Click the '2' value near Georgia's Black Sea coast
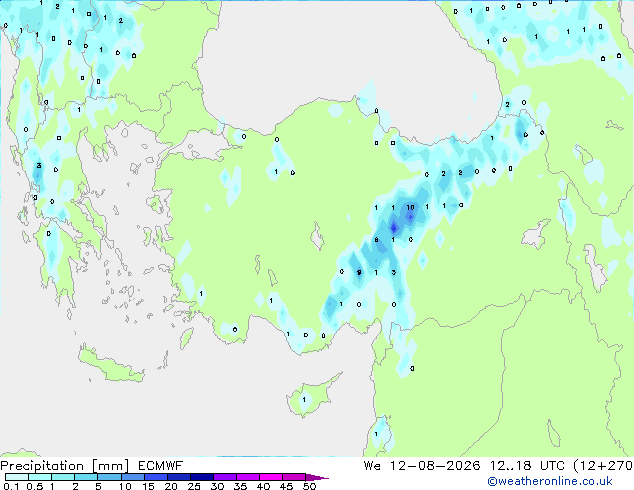Screen dimensions: 634x490 coord(507,105)
